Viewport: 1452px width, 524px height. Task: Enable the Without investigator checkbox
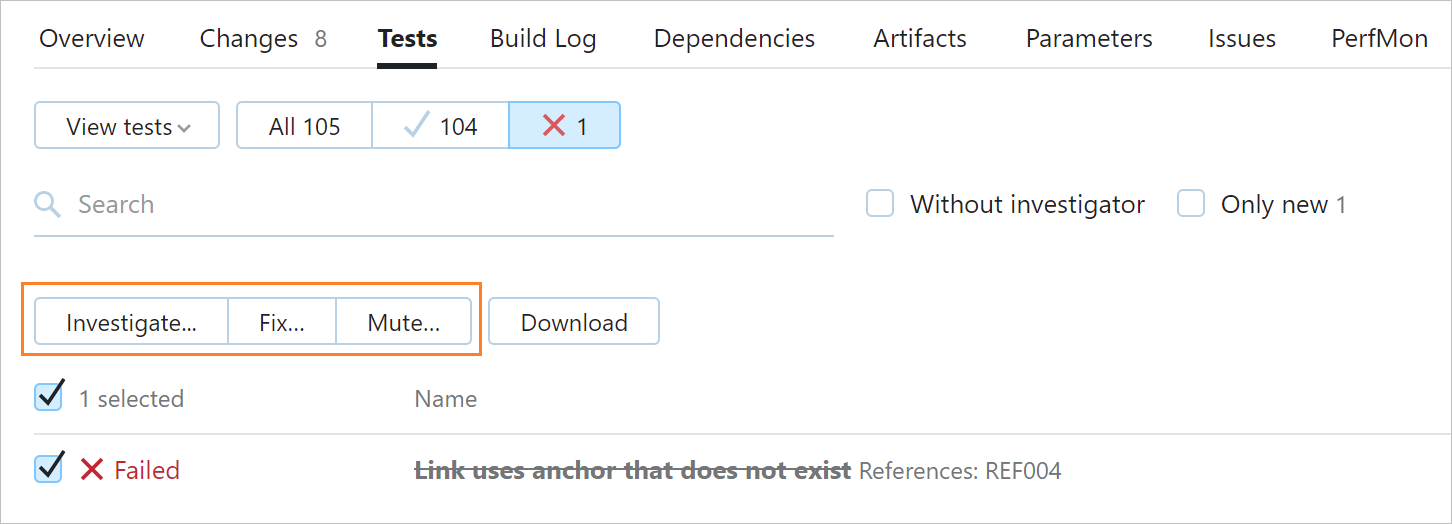pyautogui.click(x=880, y=205)
